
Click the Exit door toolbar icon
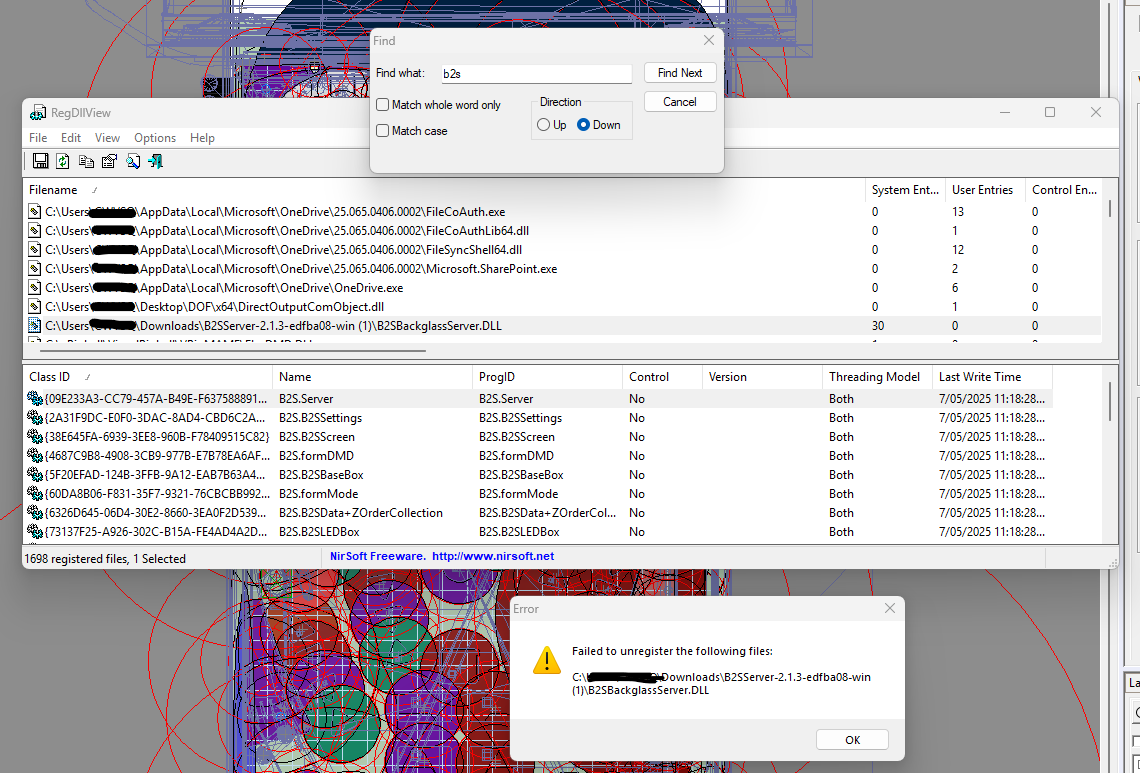[x=157, y=160]
